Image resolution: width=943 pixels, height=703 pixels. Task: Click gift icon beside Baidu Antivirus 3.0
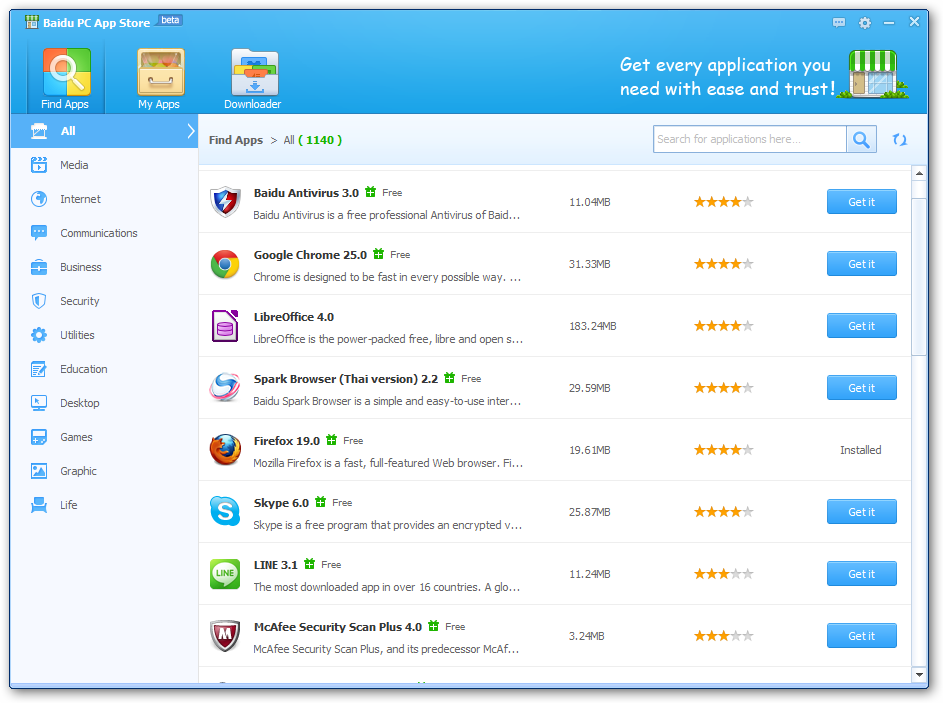370,192
